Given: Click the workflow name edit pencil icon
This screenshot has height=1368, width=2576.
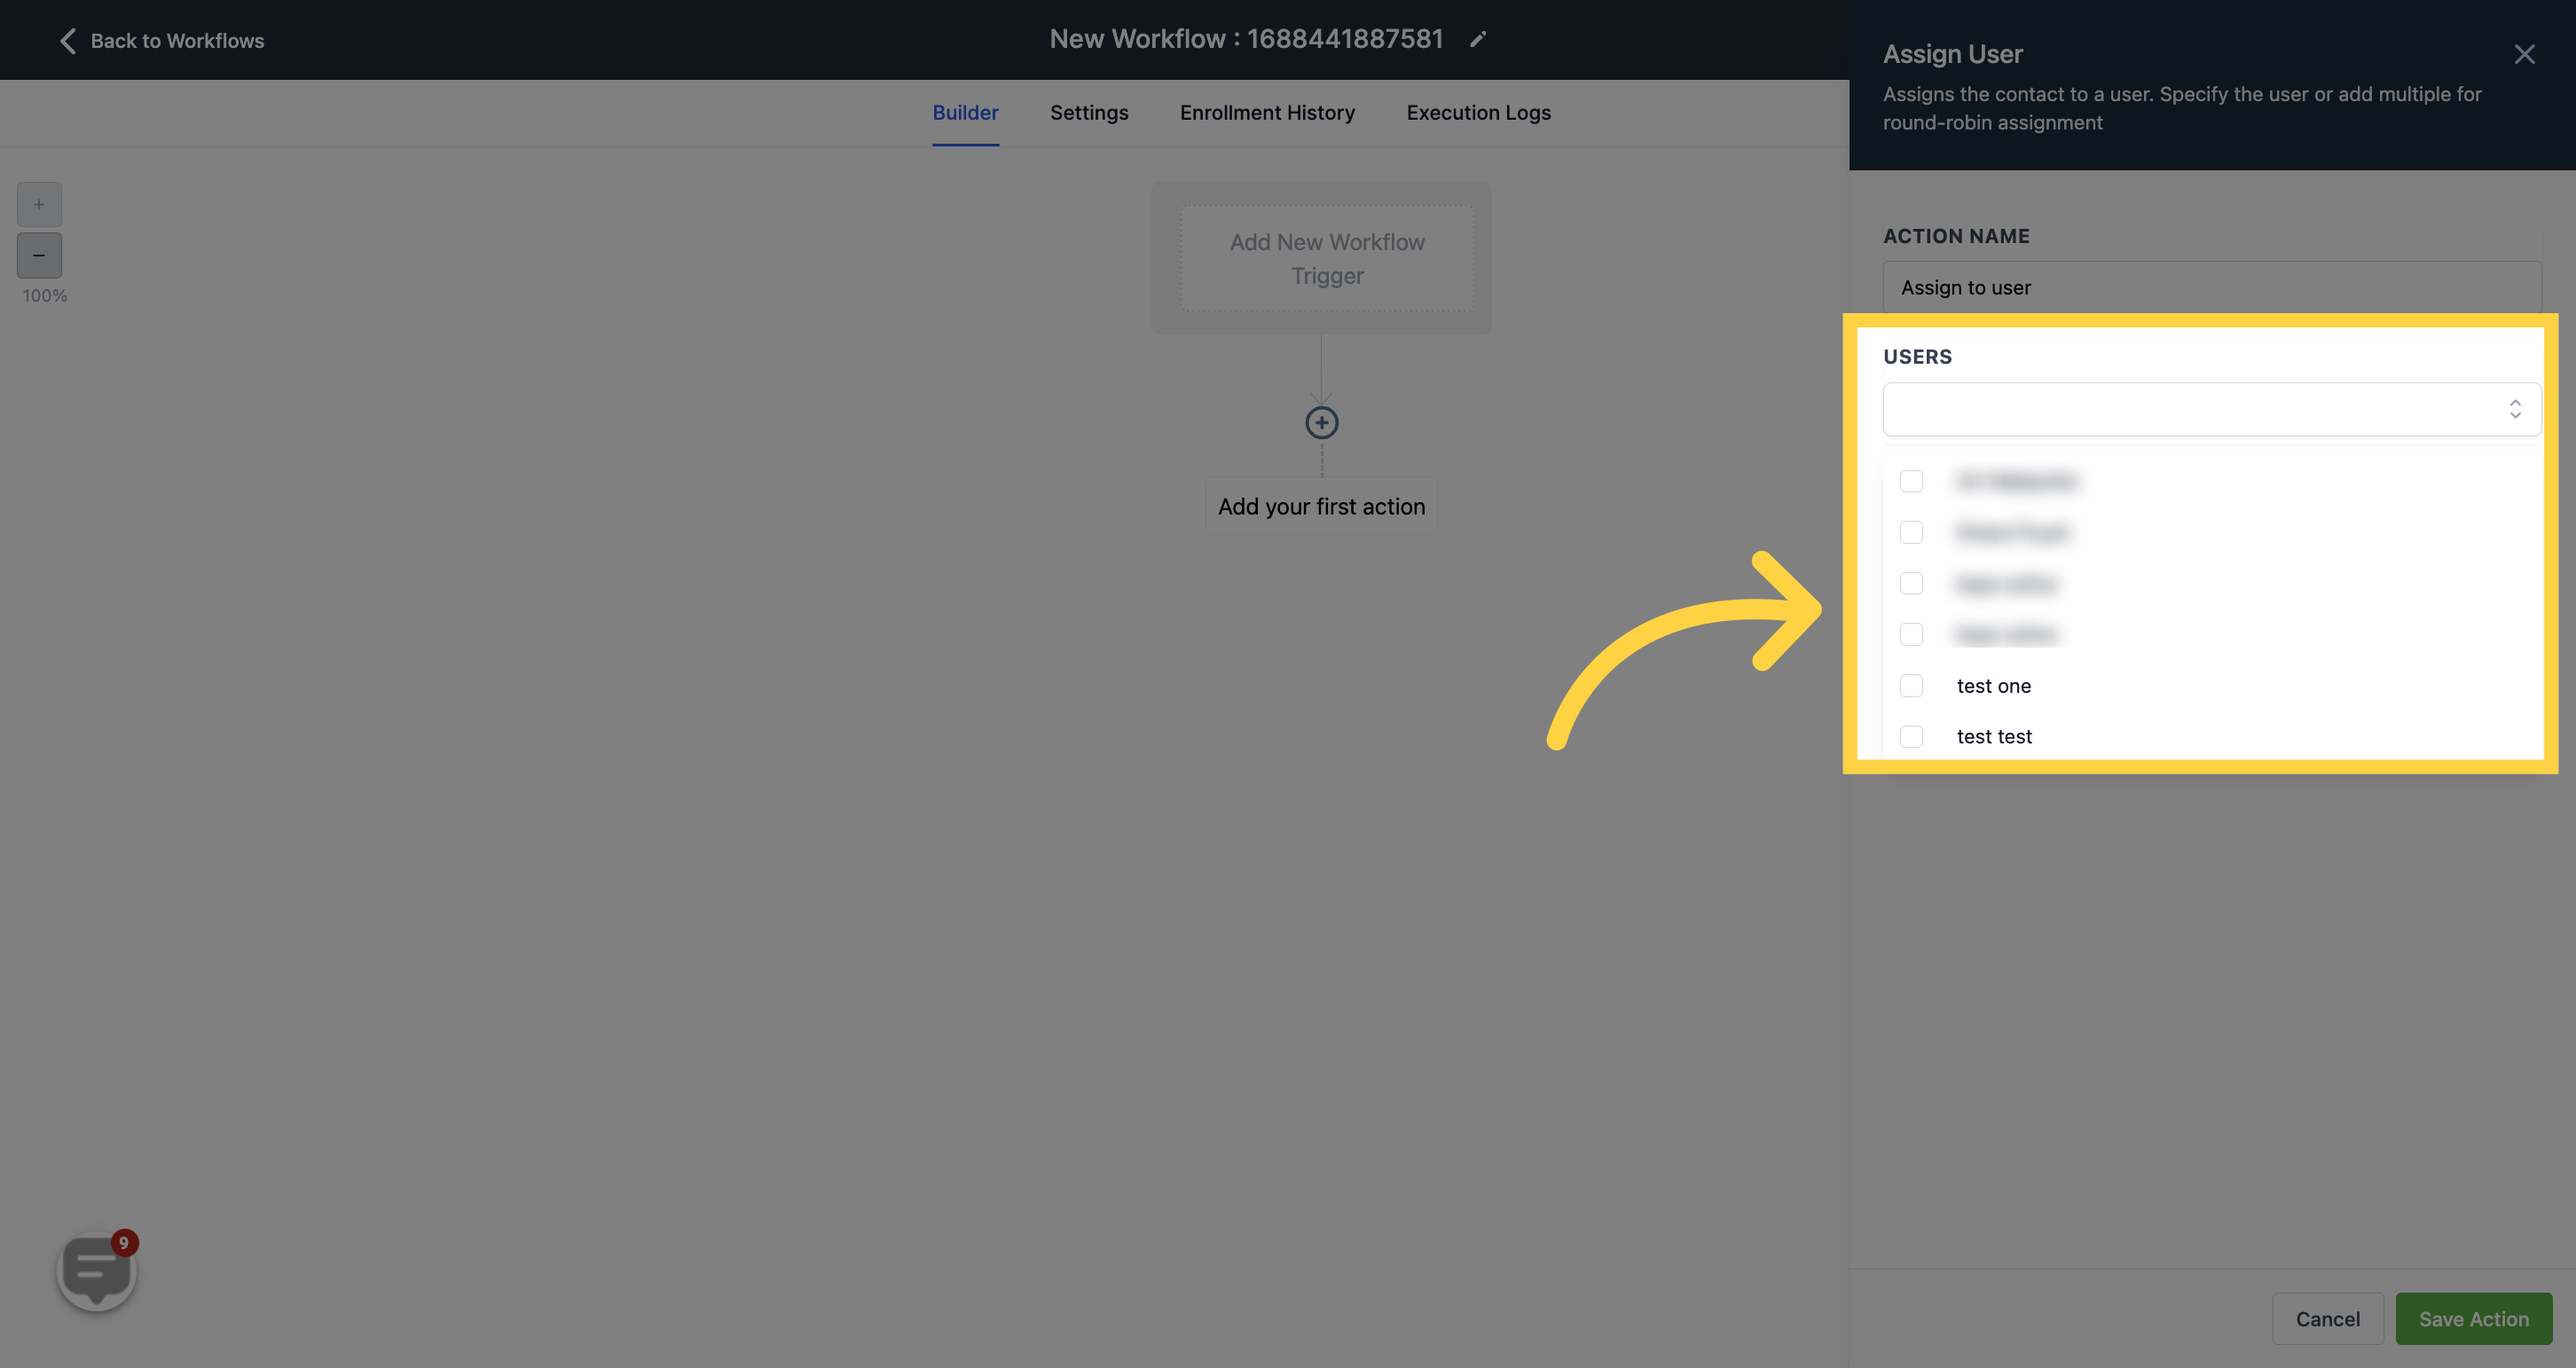Looking at the screenshot, I should 1477,39.
